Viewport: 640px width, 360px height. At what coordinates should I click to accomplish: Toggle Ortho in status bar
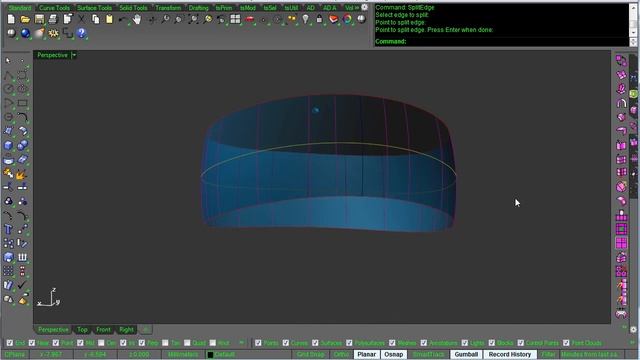click(341, 354)
